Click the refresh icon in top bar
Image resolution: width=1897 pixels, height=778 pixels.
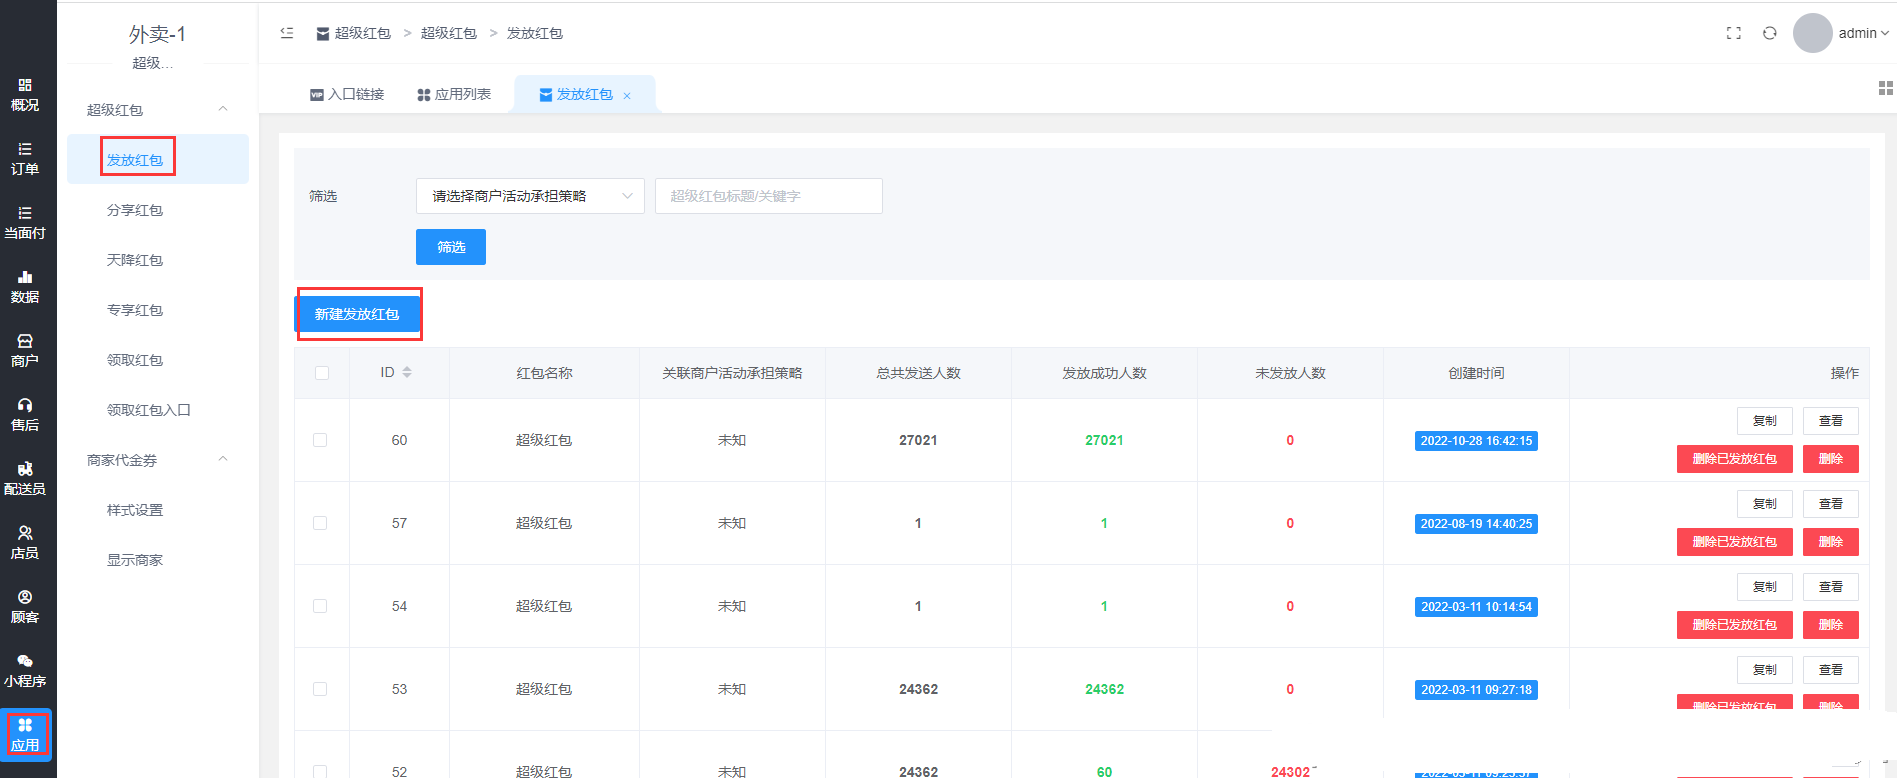pyautogui.click(x=1769, y=33)
